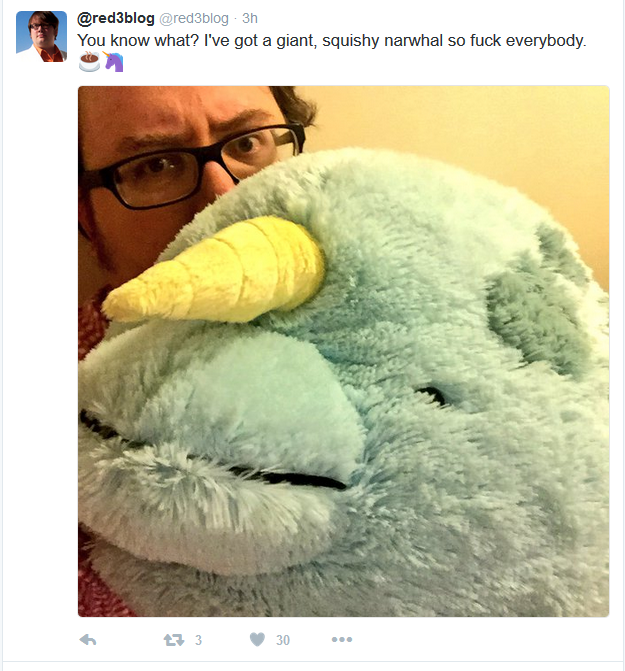Expand the attached narwhal plush photo
Viewport: 625px width, 671px height.
coord(344,351)
